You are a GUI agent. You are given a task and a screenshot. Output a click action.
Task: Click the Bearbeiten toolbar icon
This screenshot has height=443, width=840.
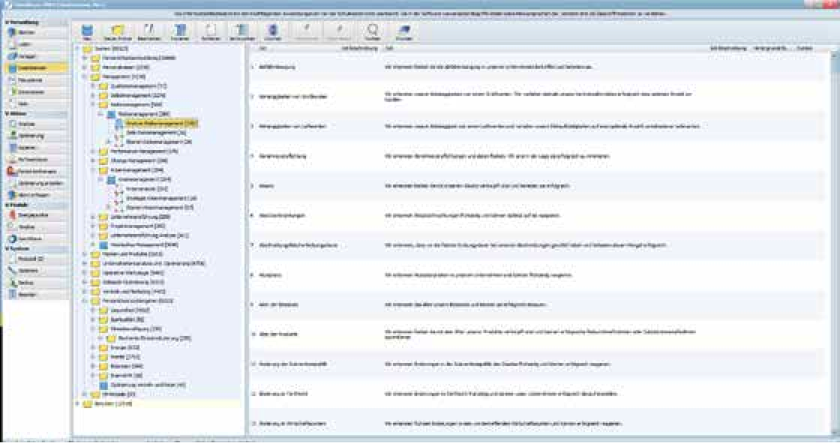pos(149,30)
